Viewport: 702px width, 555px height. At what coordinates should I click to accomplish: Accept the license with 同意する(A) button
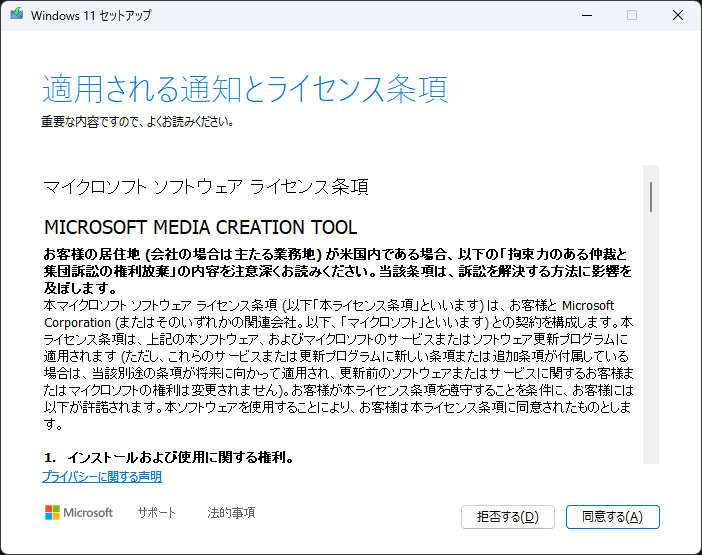point(612,517)
